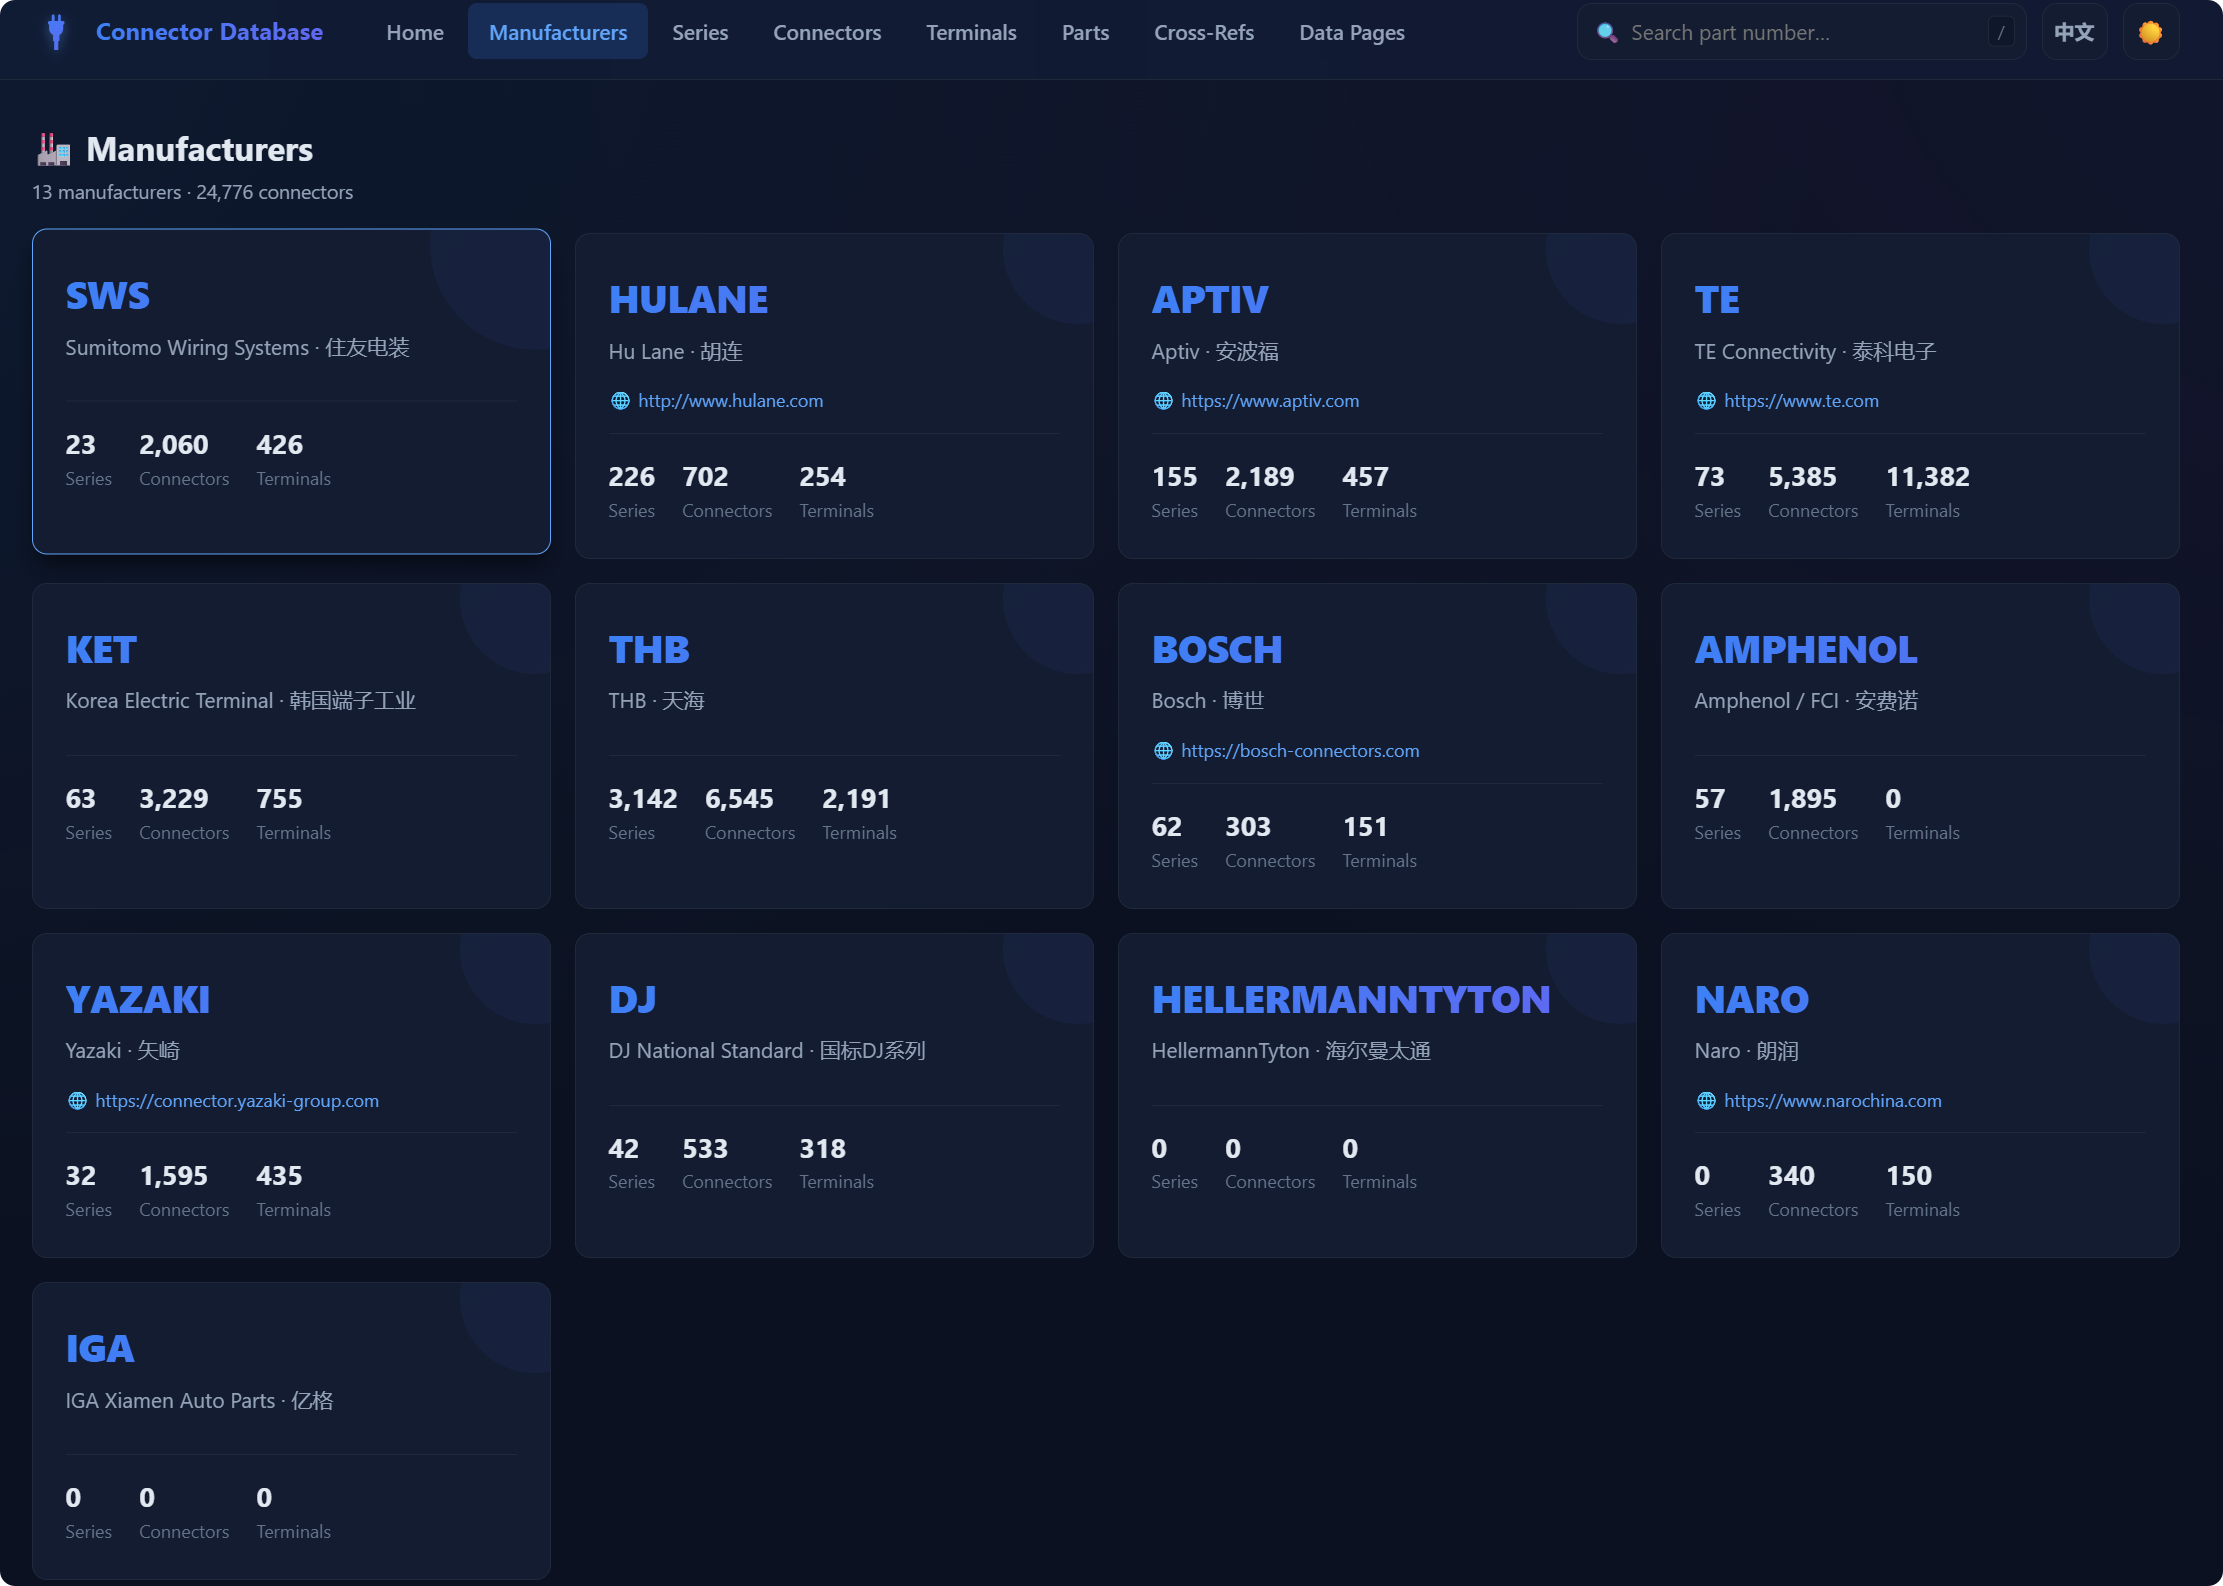Screen dimensions: 2223x1586
Task: Open https://bosch-connectors.com link
Action: pyautogui.click(x=1300, y=751)
